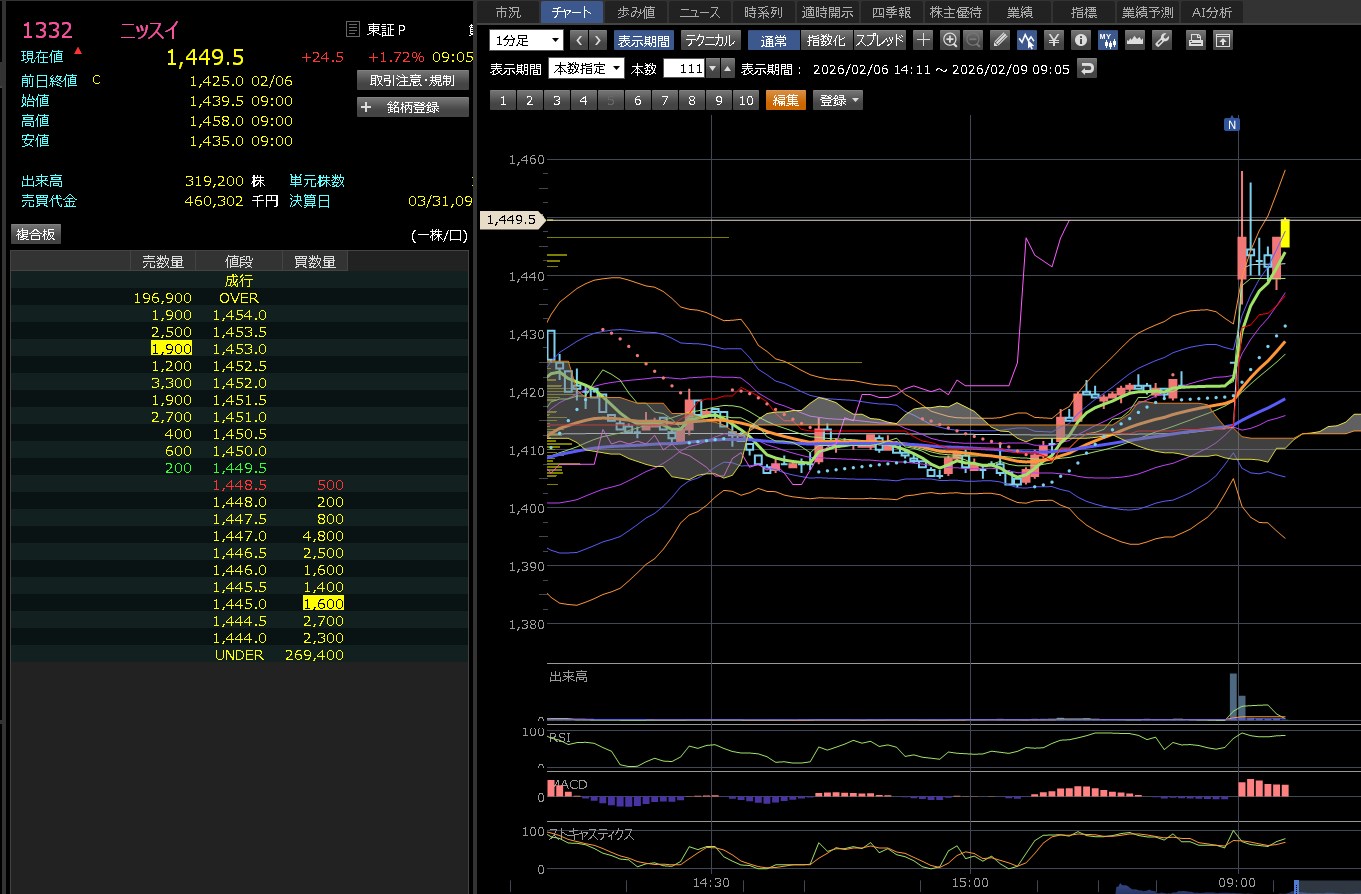The height and width of the screenshot is (894, 1361).
Task: Click the yen symbol icon
Action: point(1053,41)
